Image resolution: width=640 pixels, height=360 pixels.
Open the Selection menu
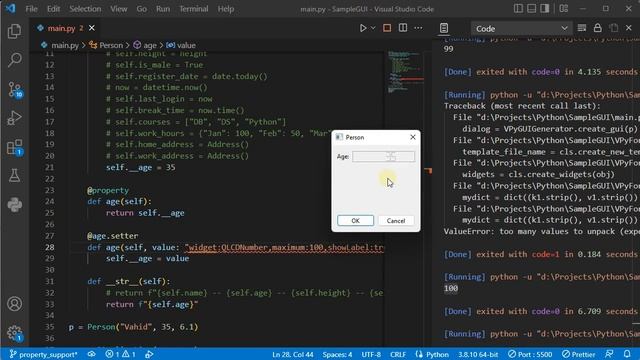(x=85, y=9)
